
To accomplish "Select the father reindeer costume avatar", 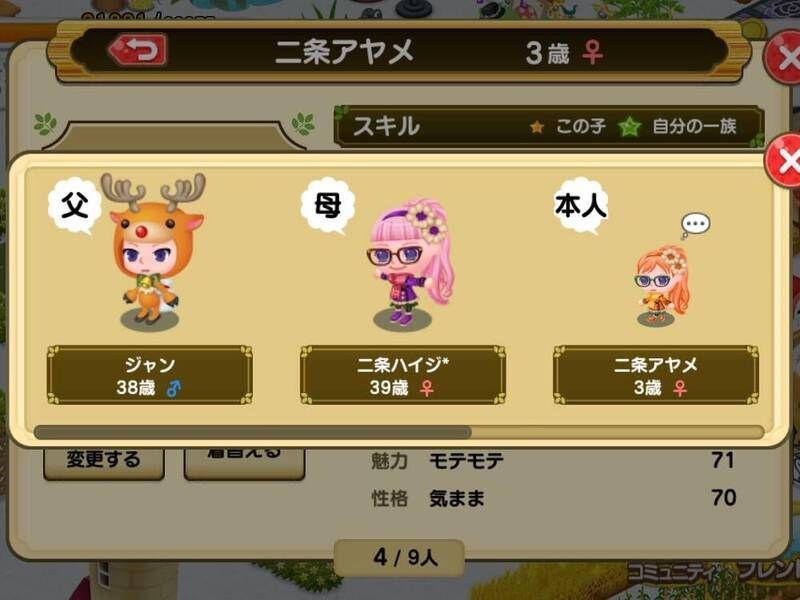I will tap(152, 251).
